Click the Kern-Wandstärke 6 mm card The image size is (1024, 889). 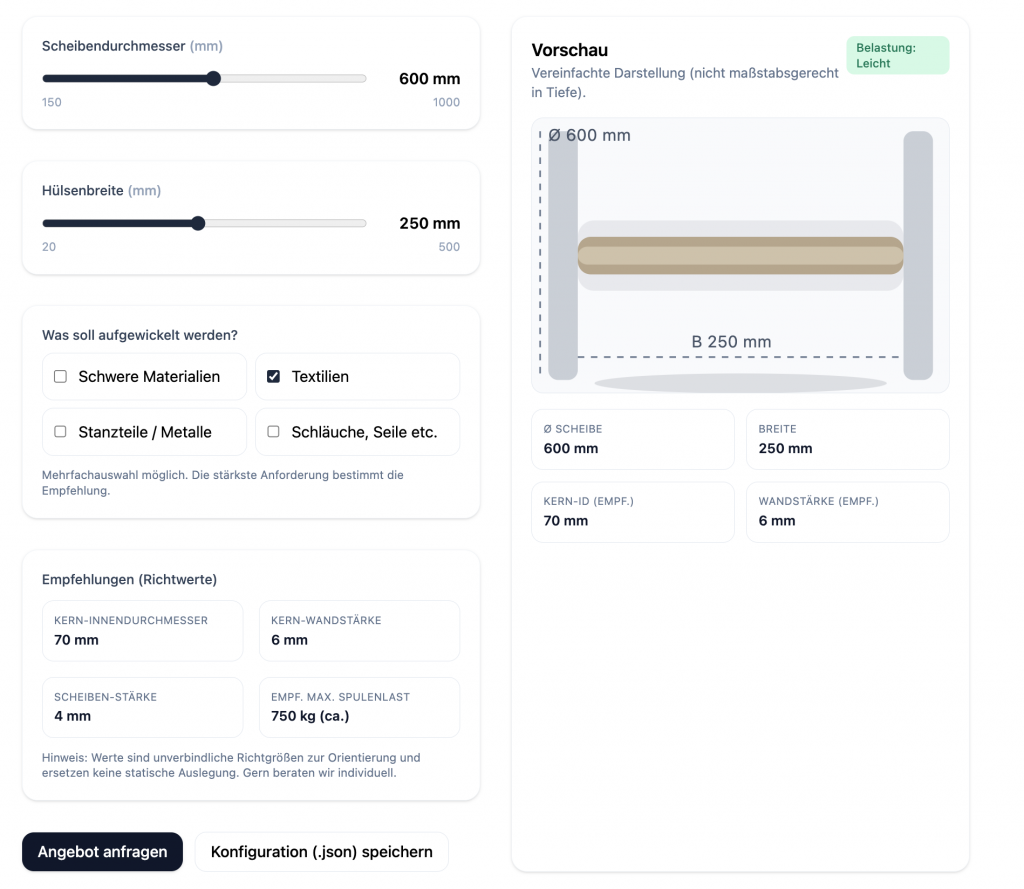click(x=359, y=631)
